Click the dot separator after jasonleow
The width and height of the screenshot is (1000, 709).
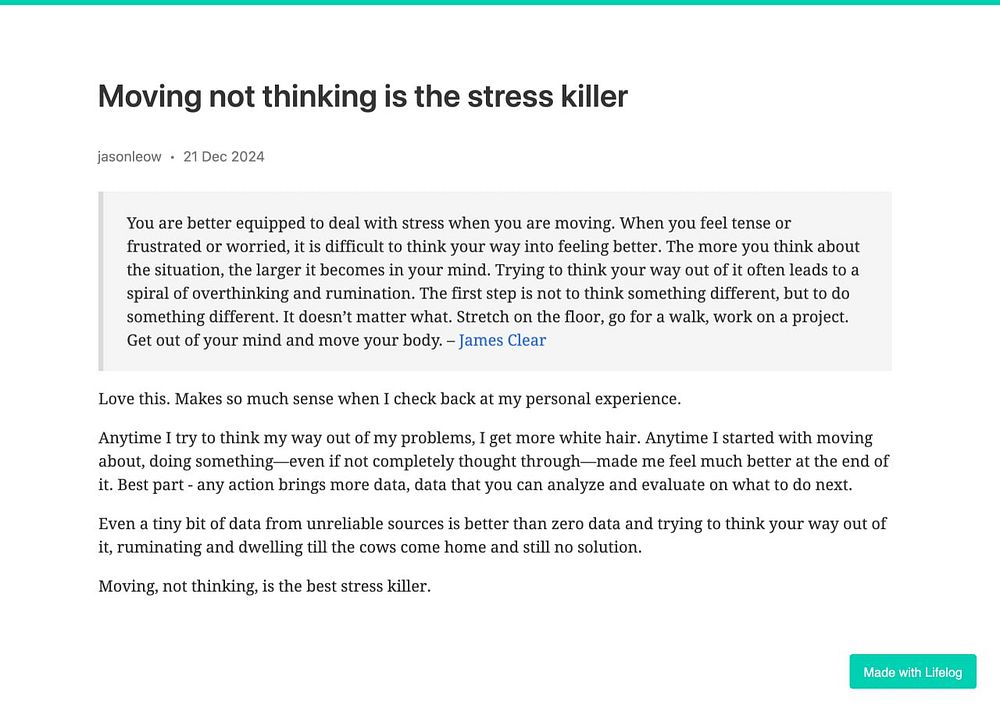click(172, 157)
